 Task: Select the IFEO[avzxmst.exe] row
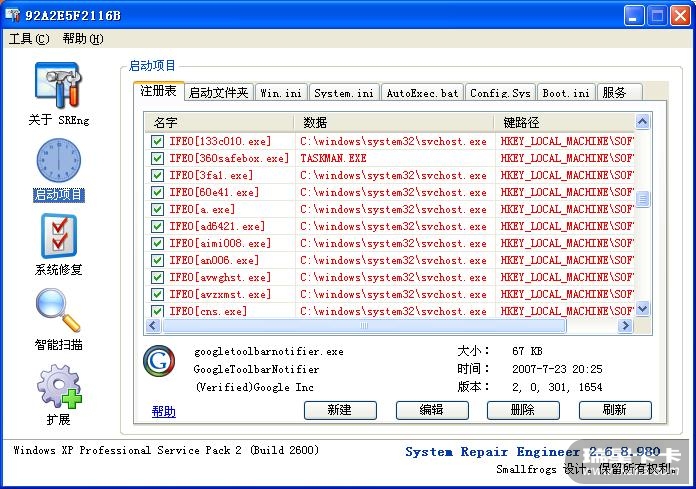coord(390,294)
